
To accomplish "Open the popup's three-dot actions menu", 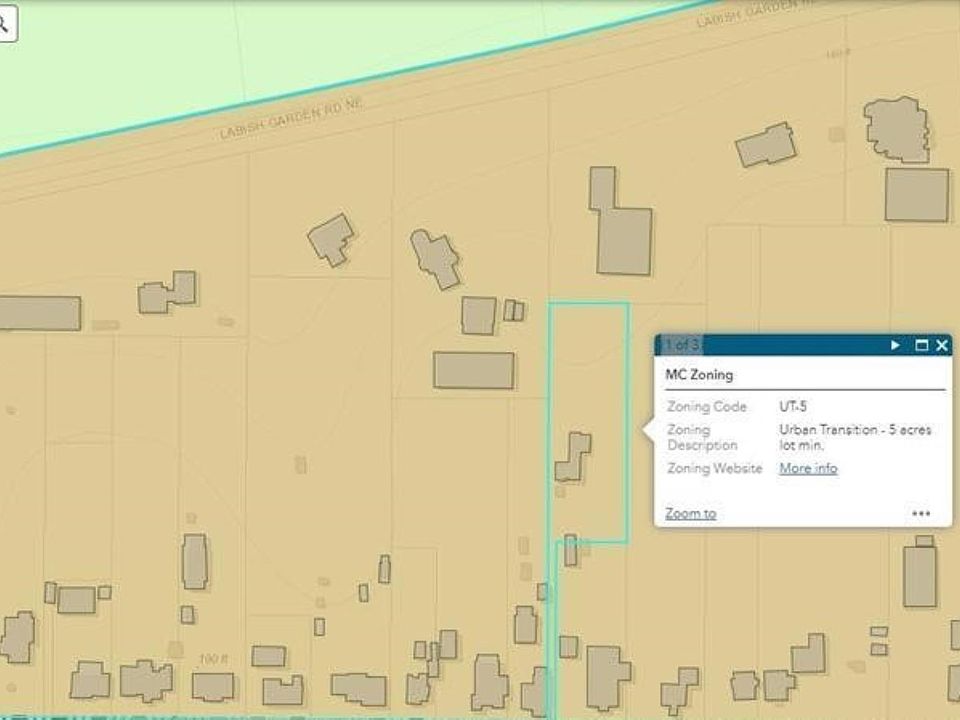I will [x=921, y=514].
